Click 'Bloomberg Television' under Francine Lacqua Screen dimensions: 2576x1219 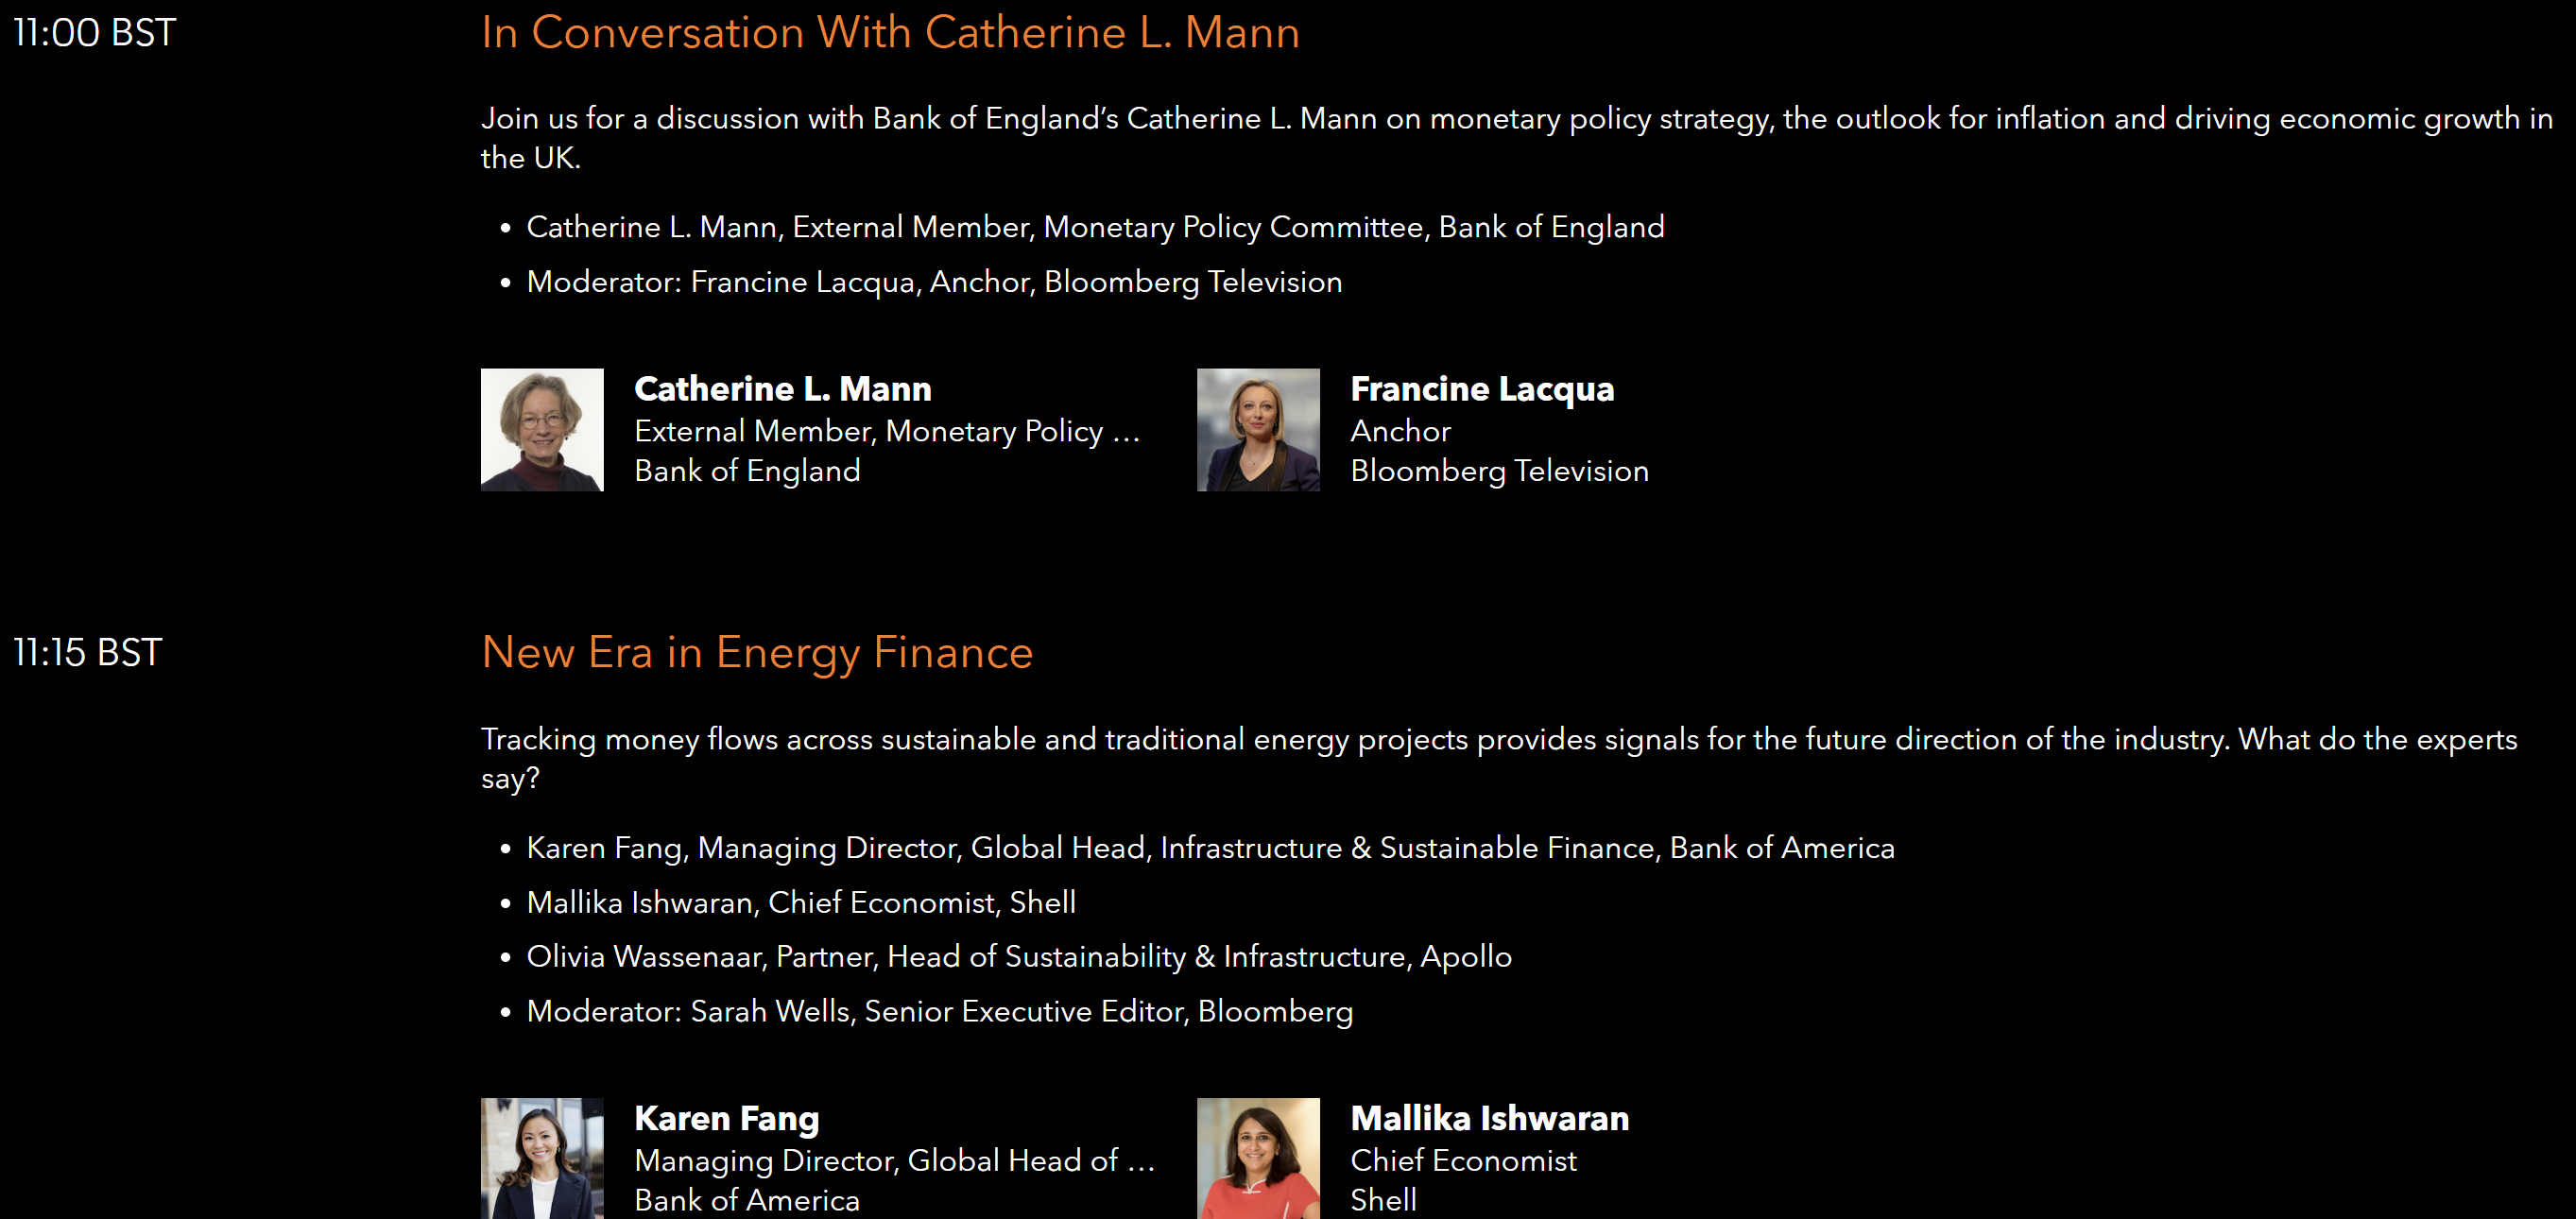(x=1498, y=471)
